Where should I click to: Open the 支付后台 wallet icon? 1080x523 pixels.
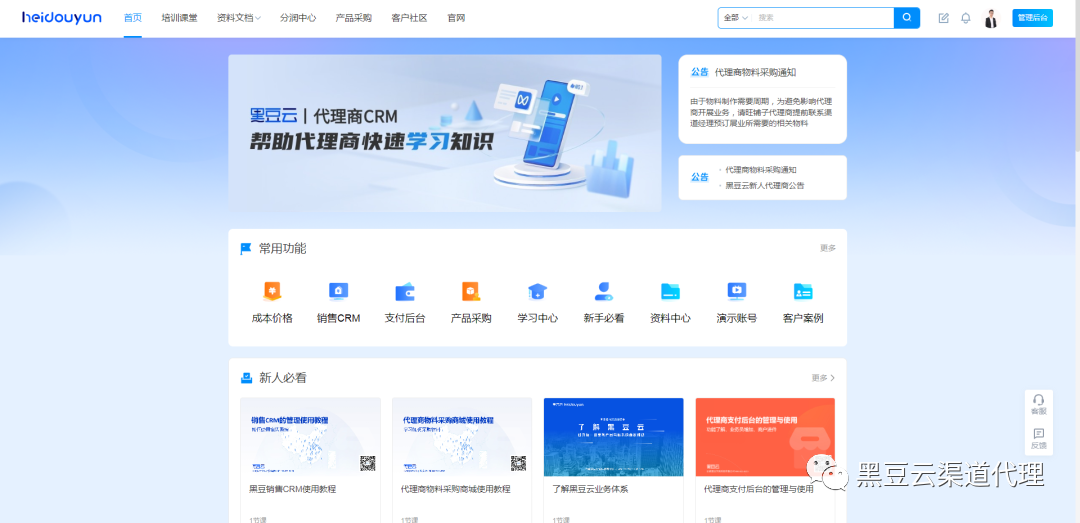405,291
